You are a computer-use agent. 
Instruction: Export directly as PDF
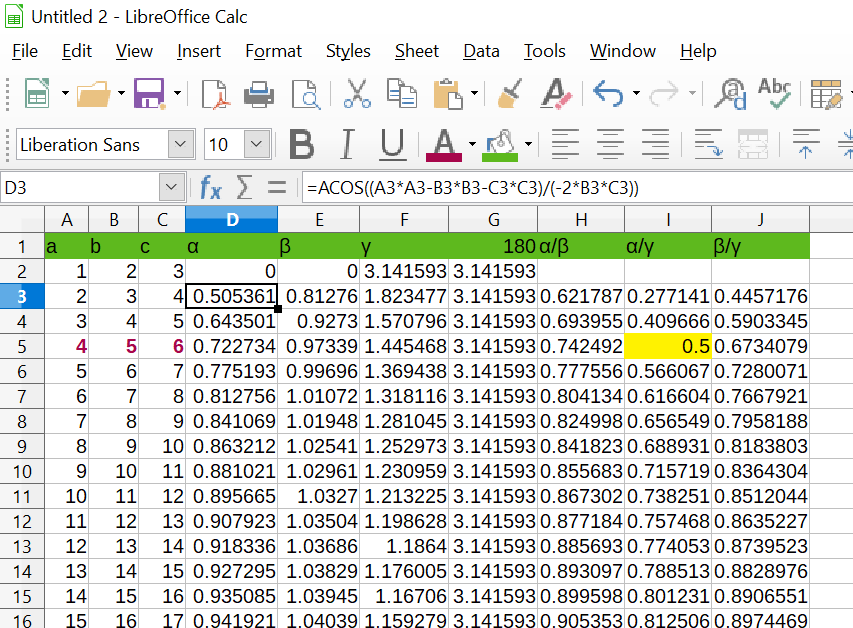[214, 94]
